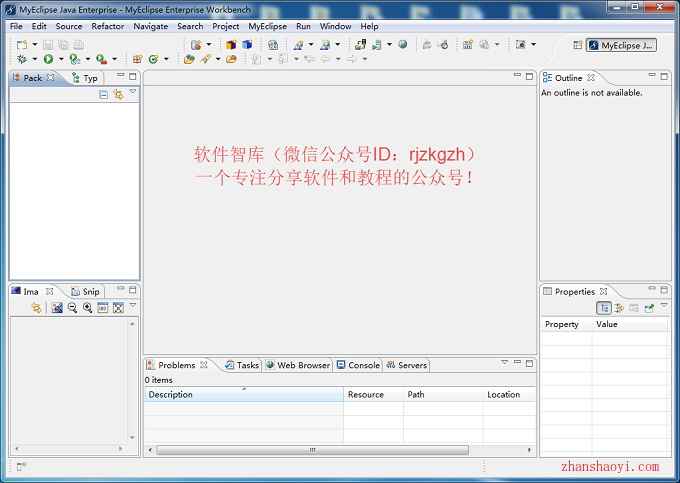Image resolution: width=680 pixels, height=483 pixels.
Task: Toggle Show Advanced Properties in Properties view
Action: point(619,308)
